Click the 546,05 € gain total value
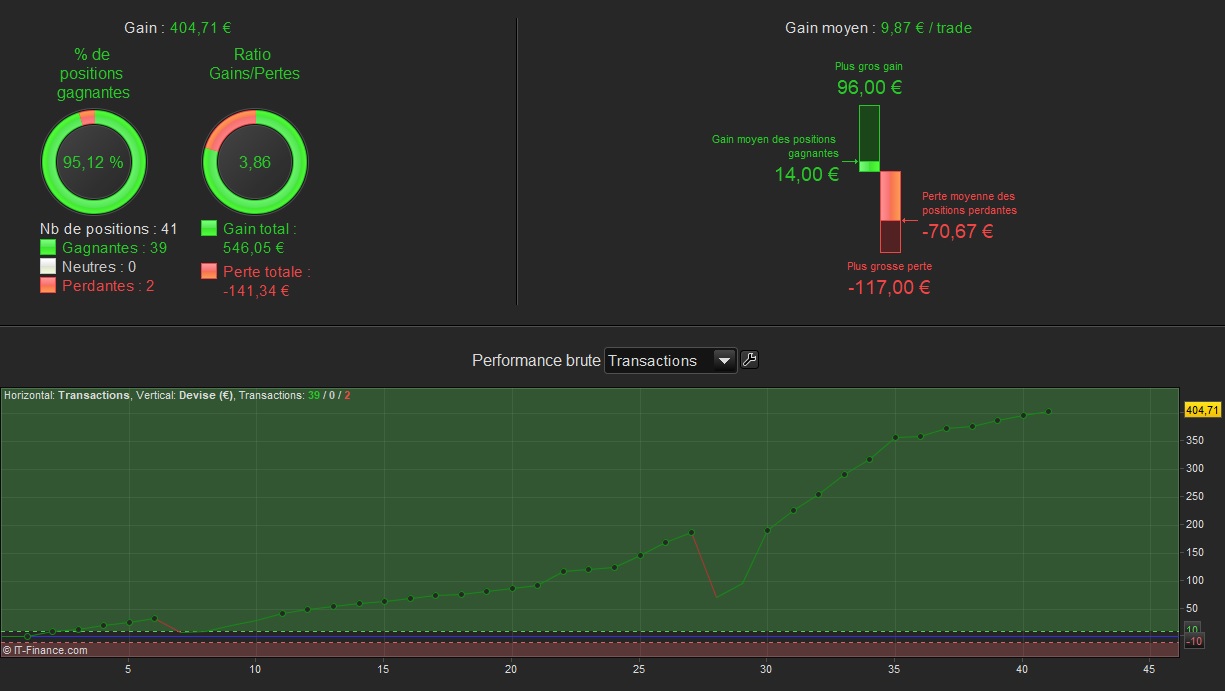The image size is (1225, 691). click(253, 248)
